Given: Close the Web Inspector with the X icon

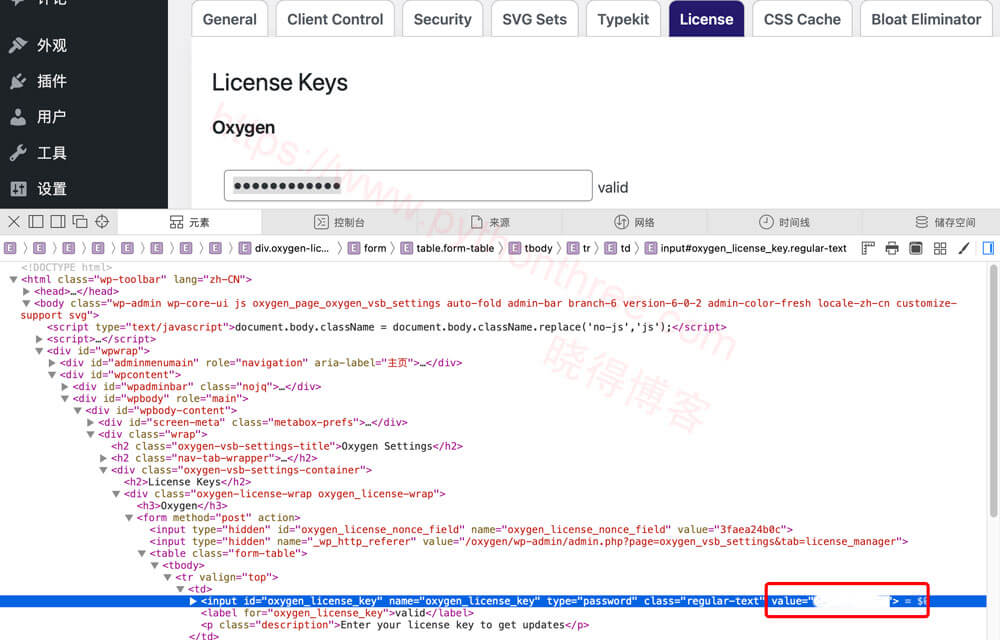Looking at the screenshot, I should tap(14, 222).
